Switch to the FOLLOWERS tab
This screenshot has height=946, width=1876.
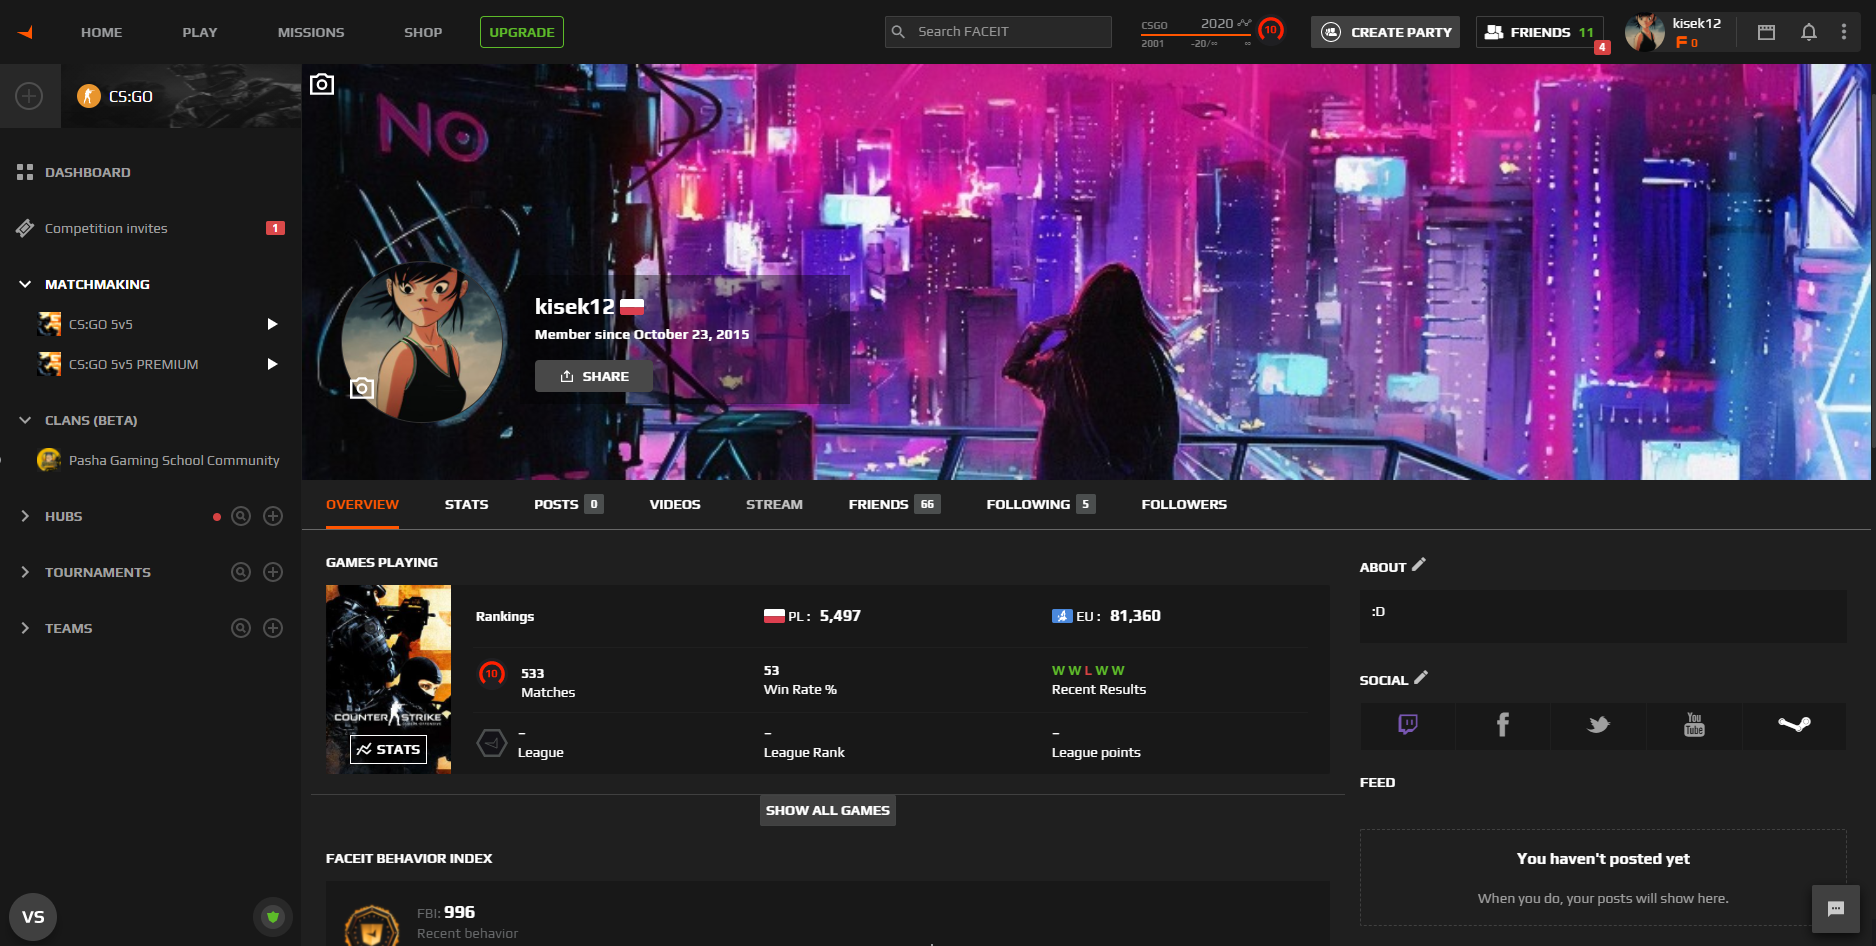tap(1184, 505)
